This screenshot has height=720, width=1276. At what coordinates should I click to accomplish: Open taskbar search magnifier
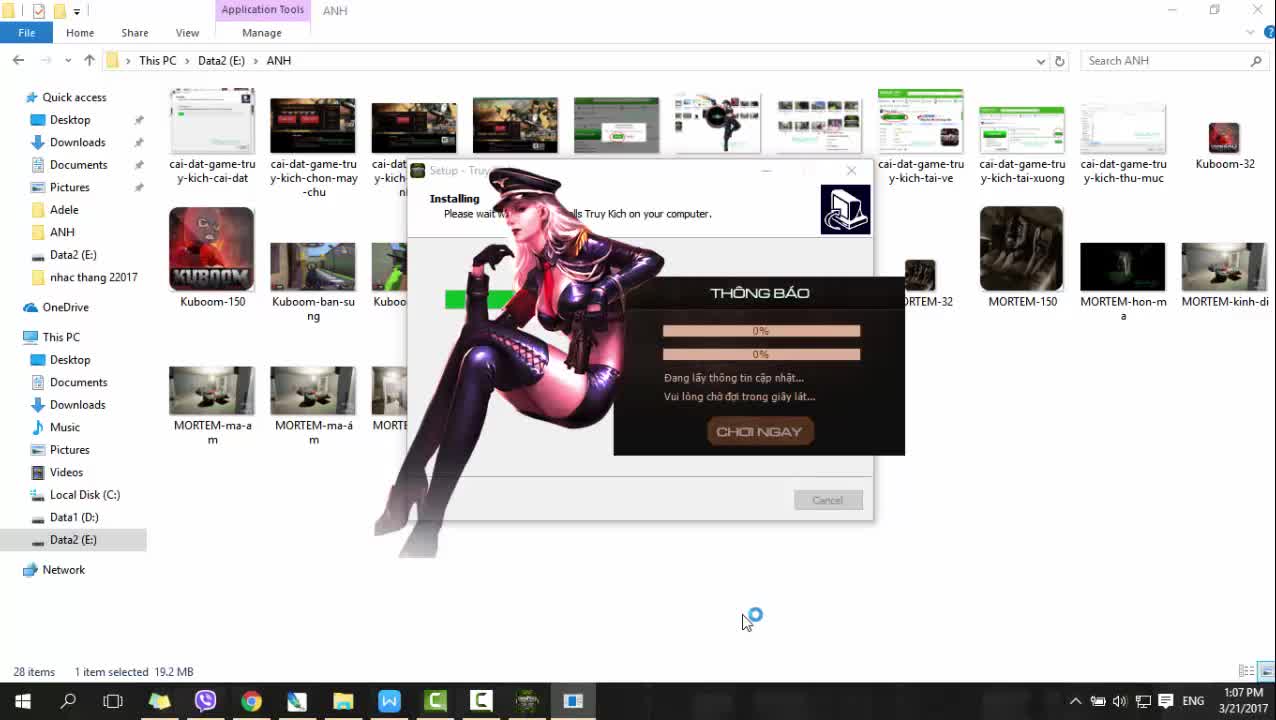point(68,701)
